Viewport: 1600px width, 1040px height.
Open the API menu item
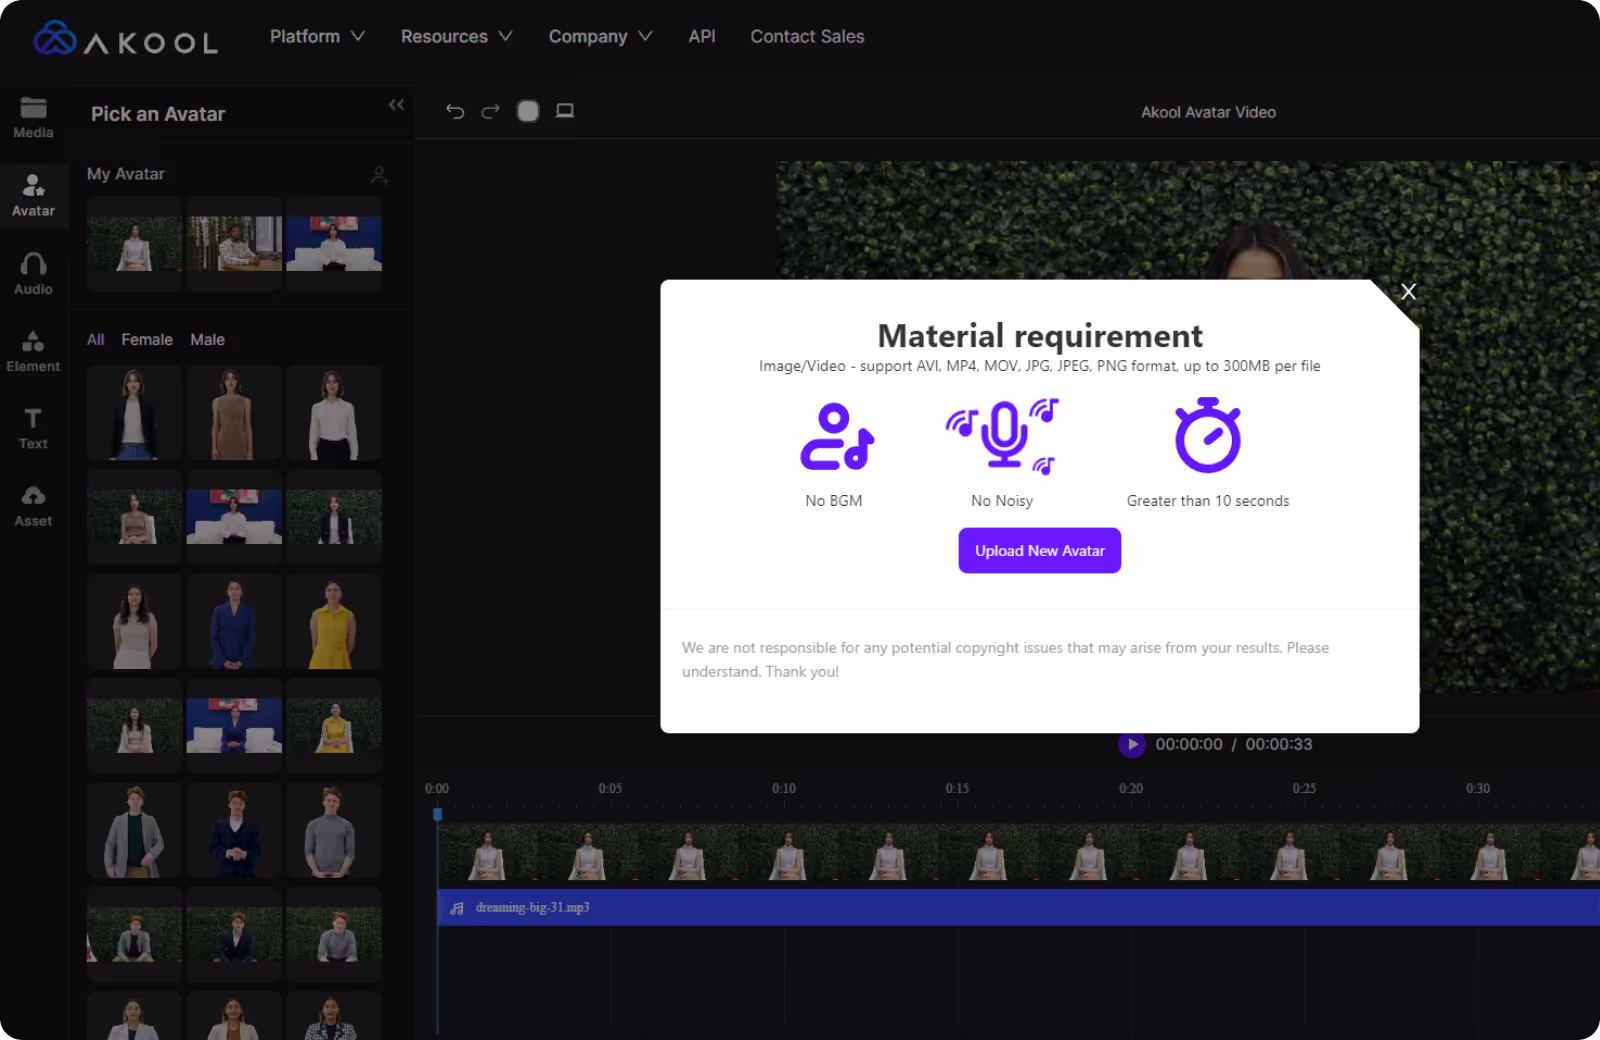pos(702,36)
